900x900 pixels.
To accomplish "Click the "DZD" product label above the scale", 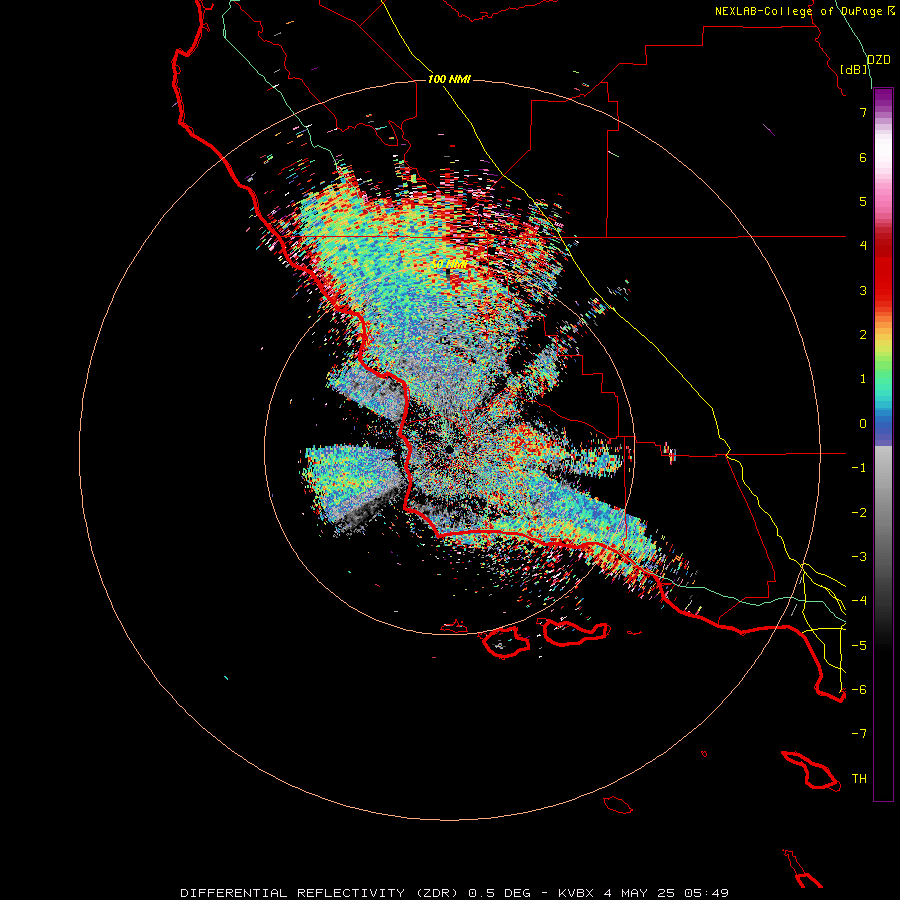I will click(879, 60).
